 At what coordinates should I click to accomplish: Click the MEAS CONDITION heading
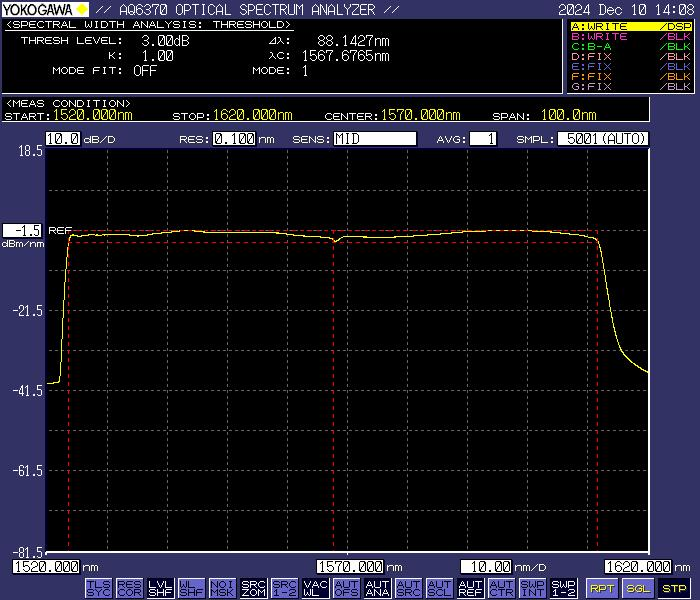68,104
